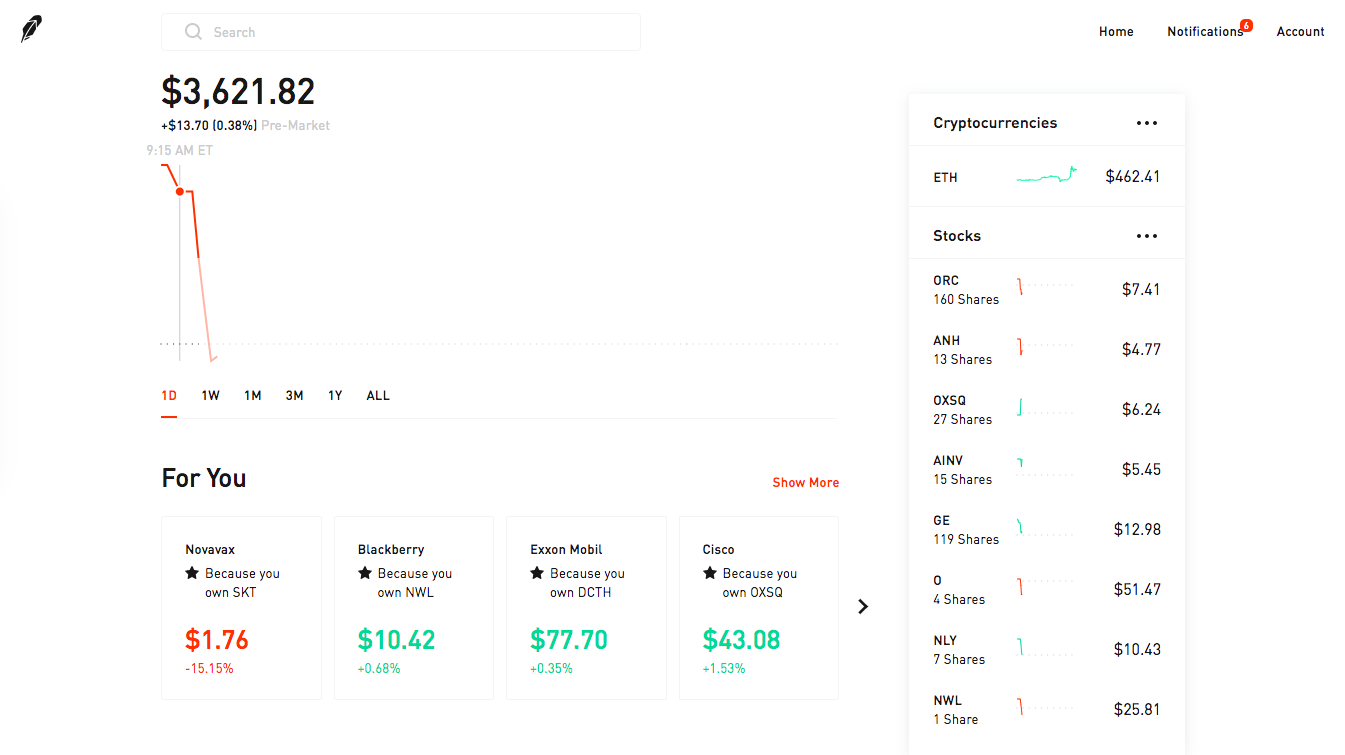Screen dimensions: 1345x755
Task: Click the $25.81 NWL price
Action: pos(1138,709)
